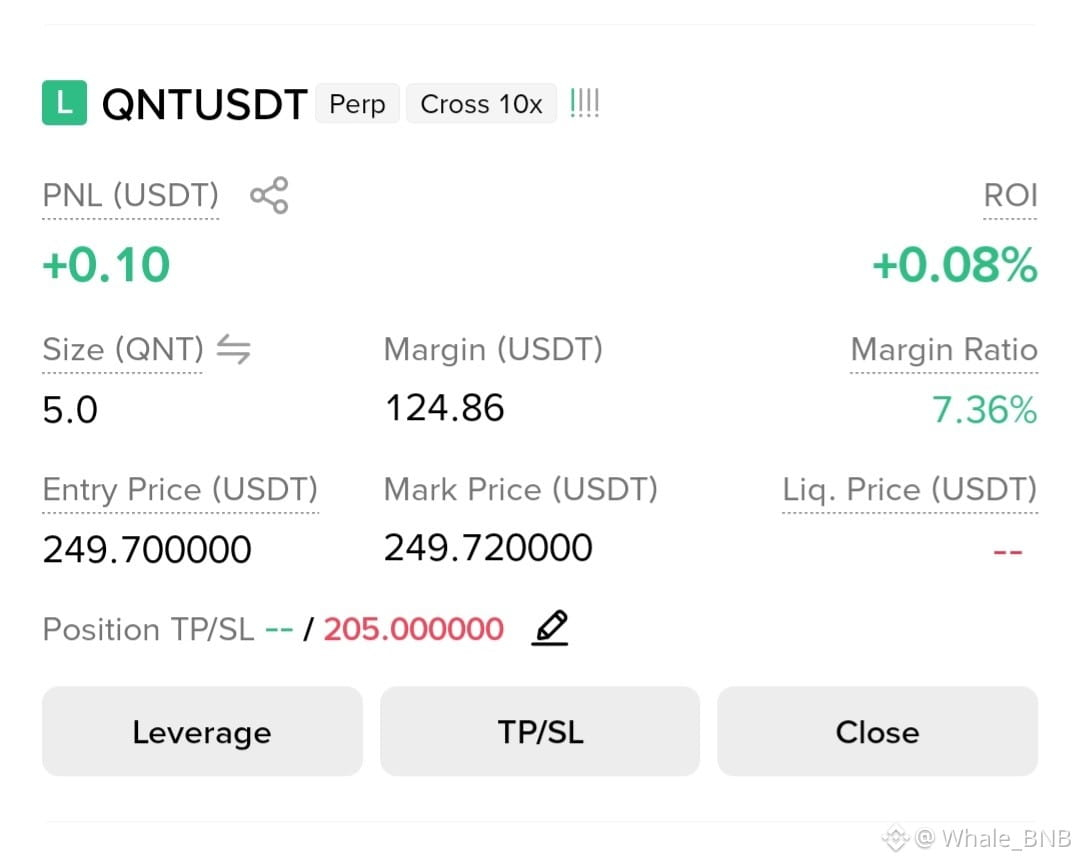Open the QNTUSDT pair title
Viewport: 1079px width, 863px height.
pos(204,105)
